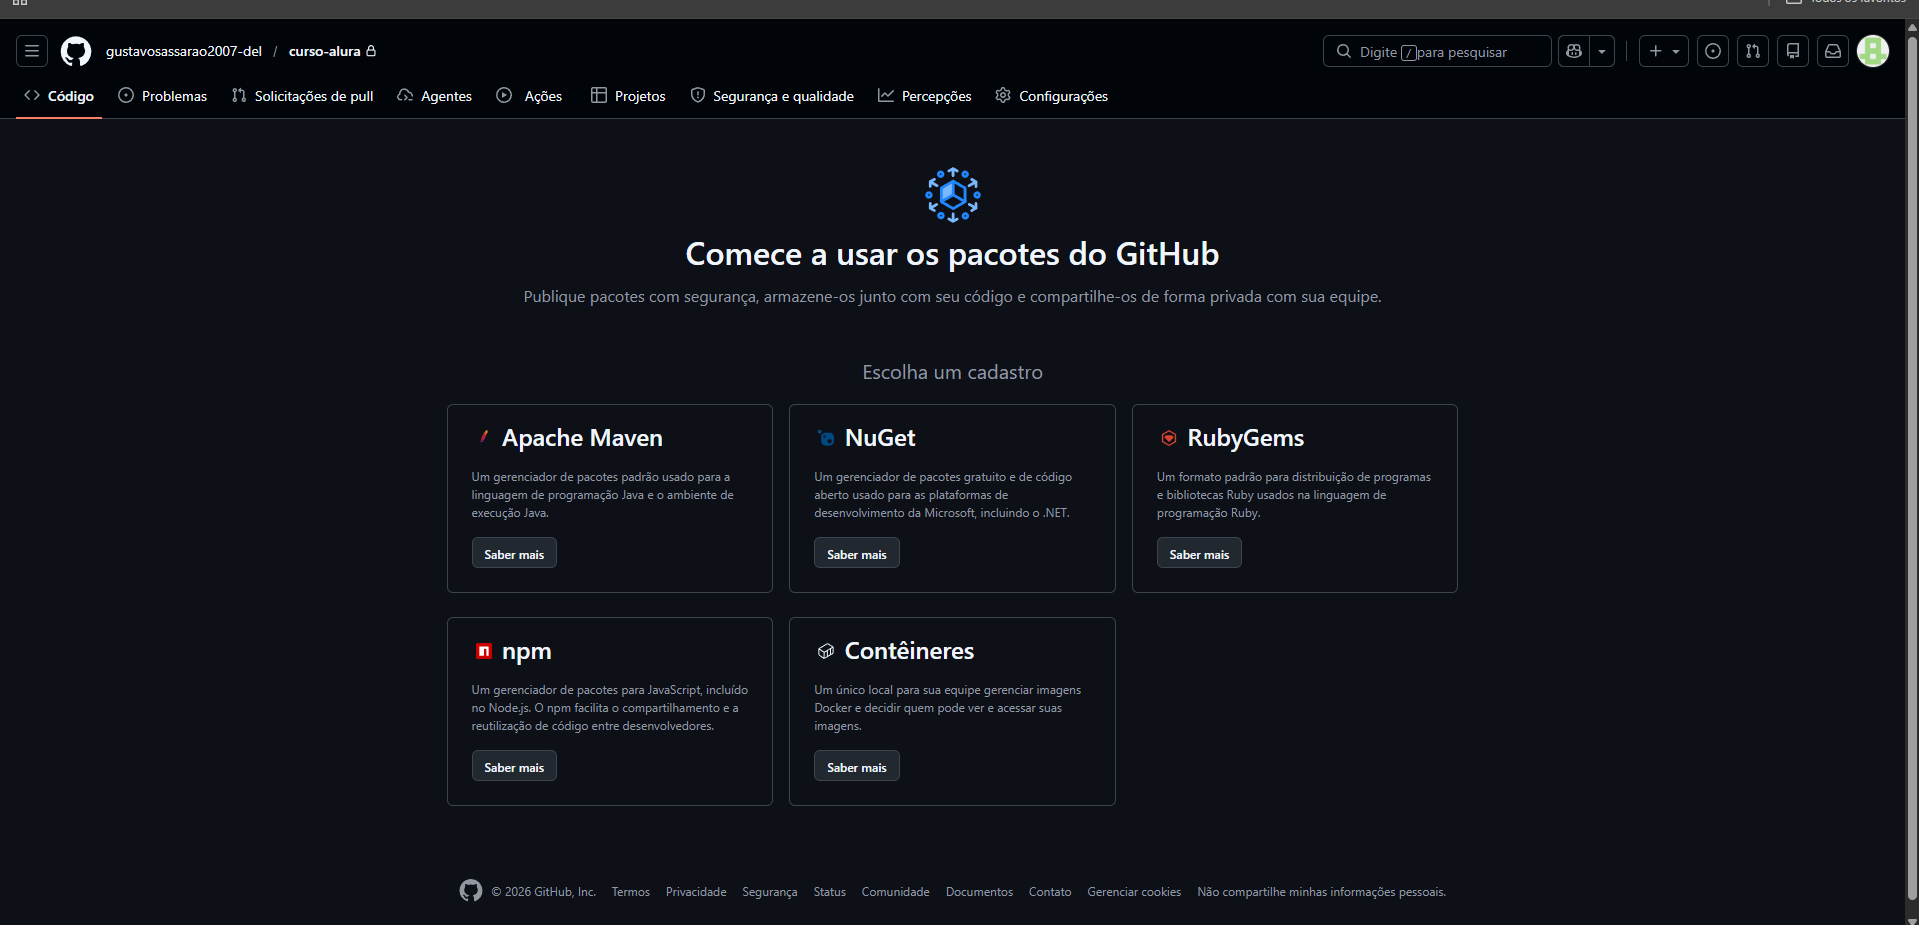1919x925 pixels.
Task: Open the Solicitações de pull tab
Action: [x=302, y=96]
